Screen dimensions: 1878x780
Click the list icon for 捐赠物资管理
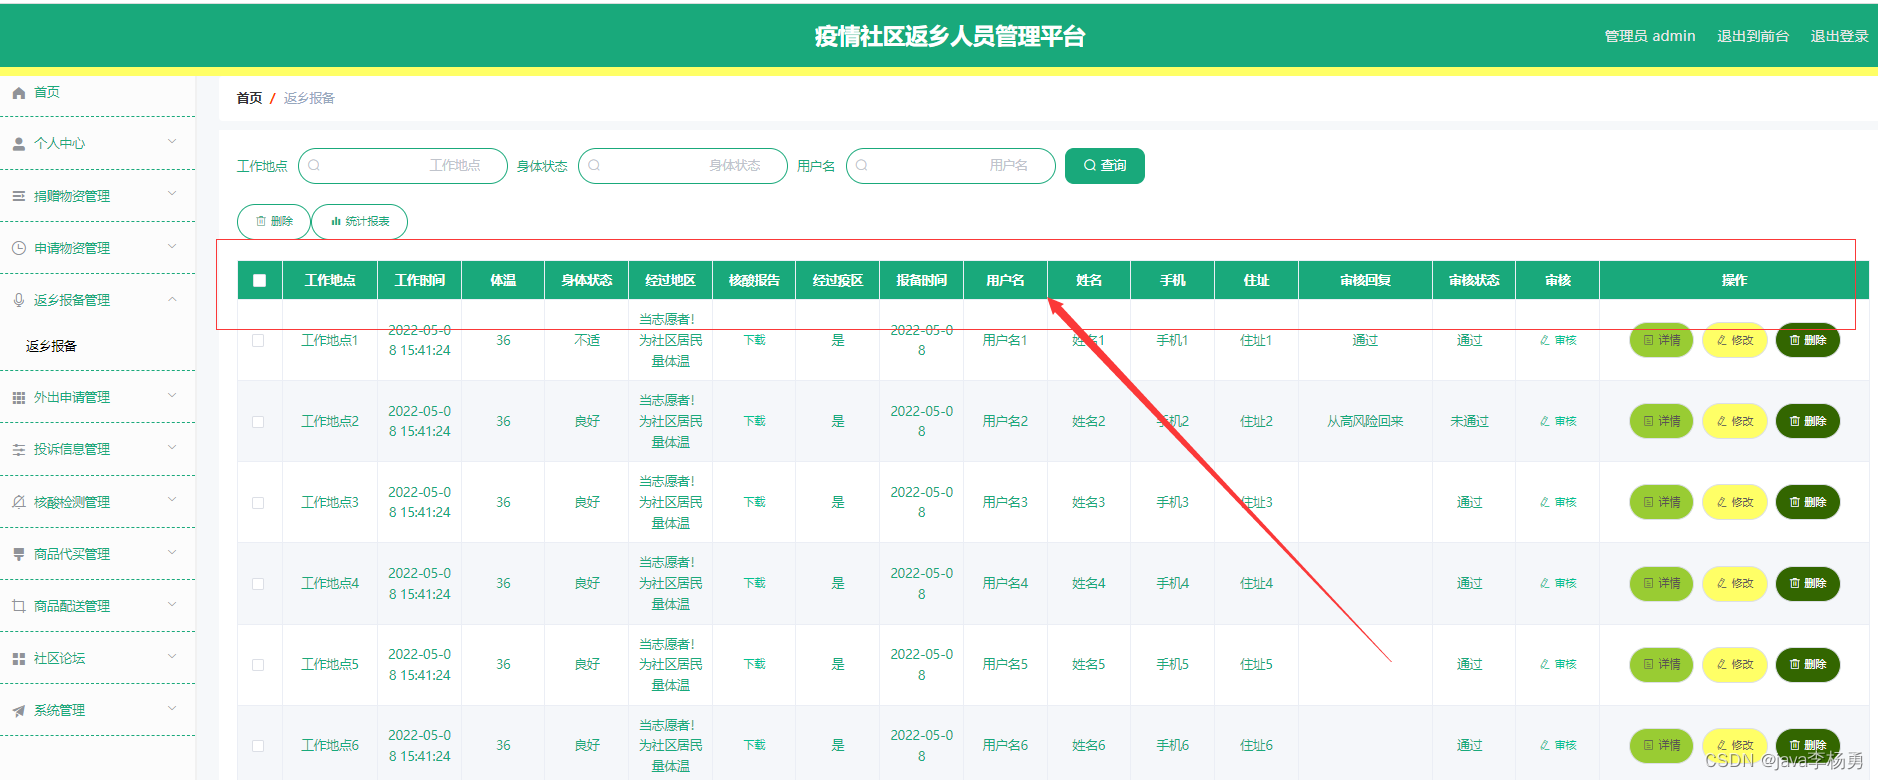point(19,196)
